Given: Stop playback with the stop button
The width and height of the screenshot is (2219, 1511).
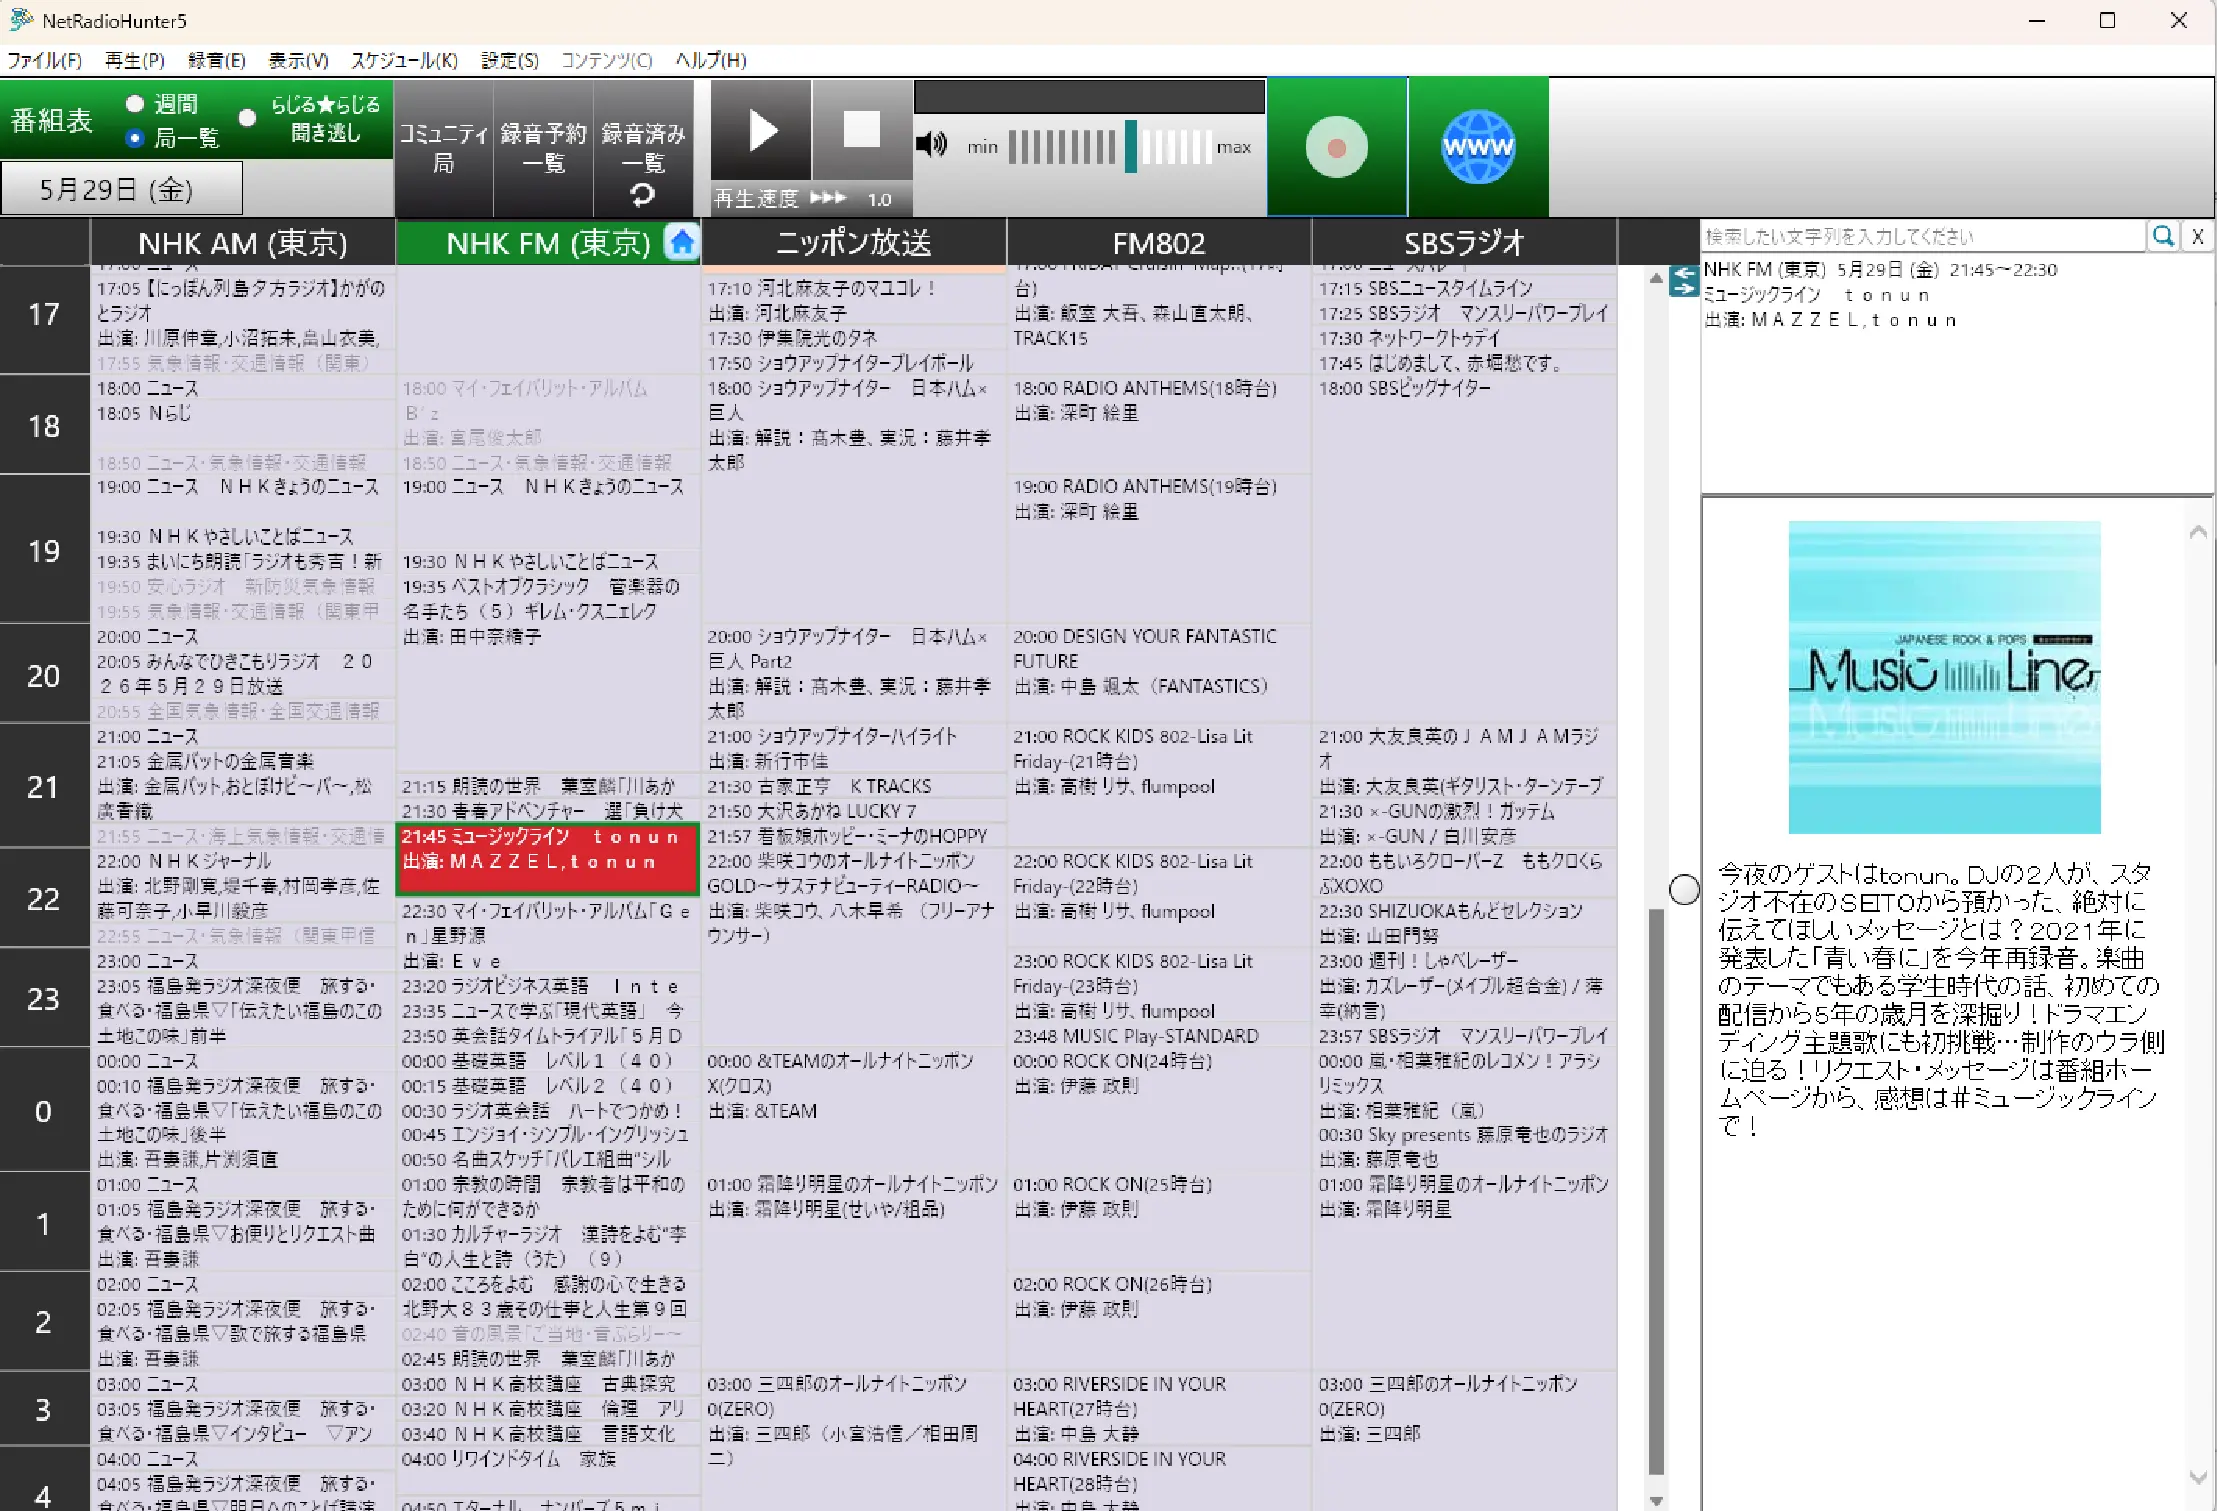Looking at the screenshot, I should (x=862, y=131).
